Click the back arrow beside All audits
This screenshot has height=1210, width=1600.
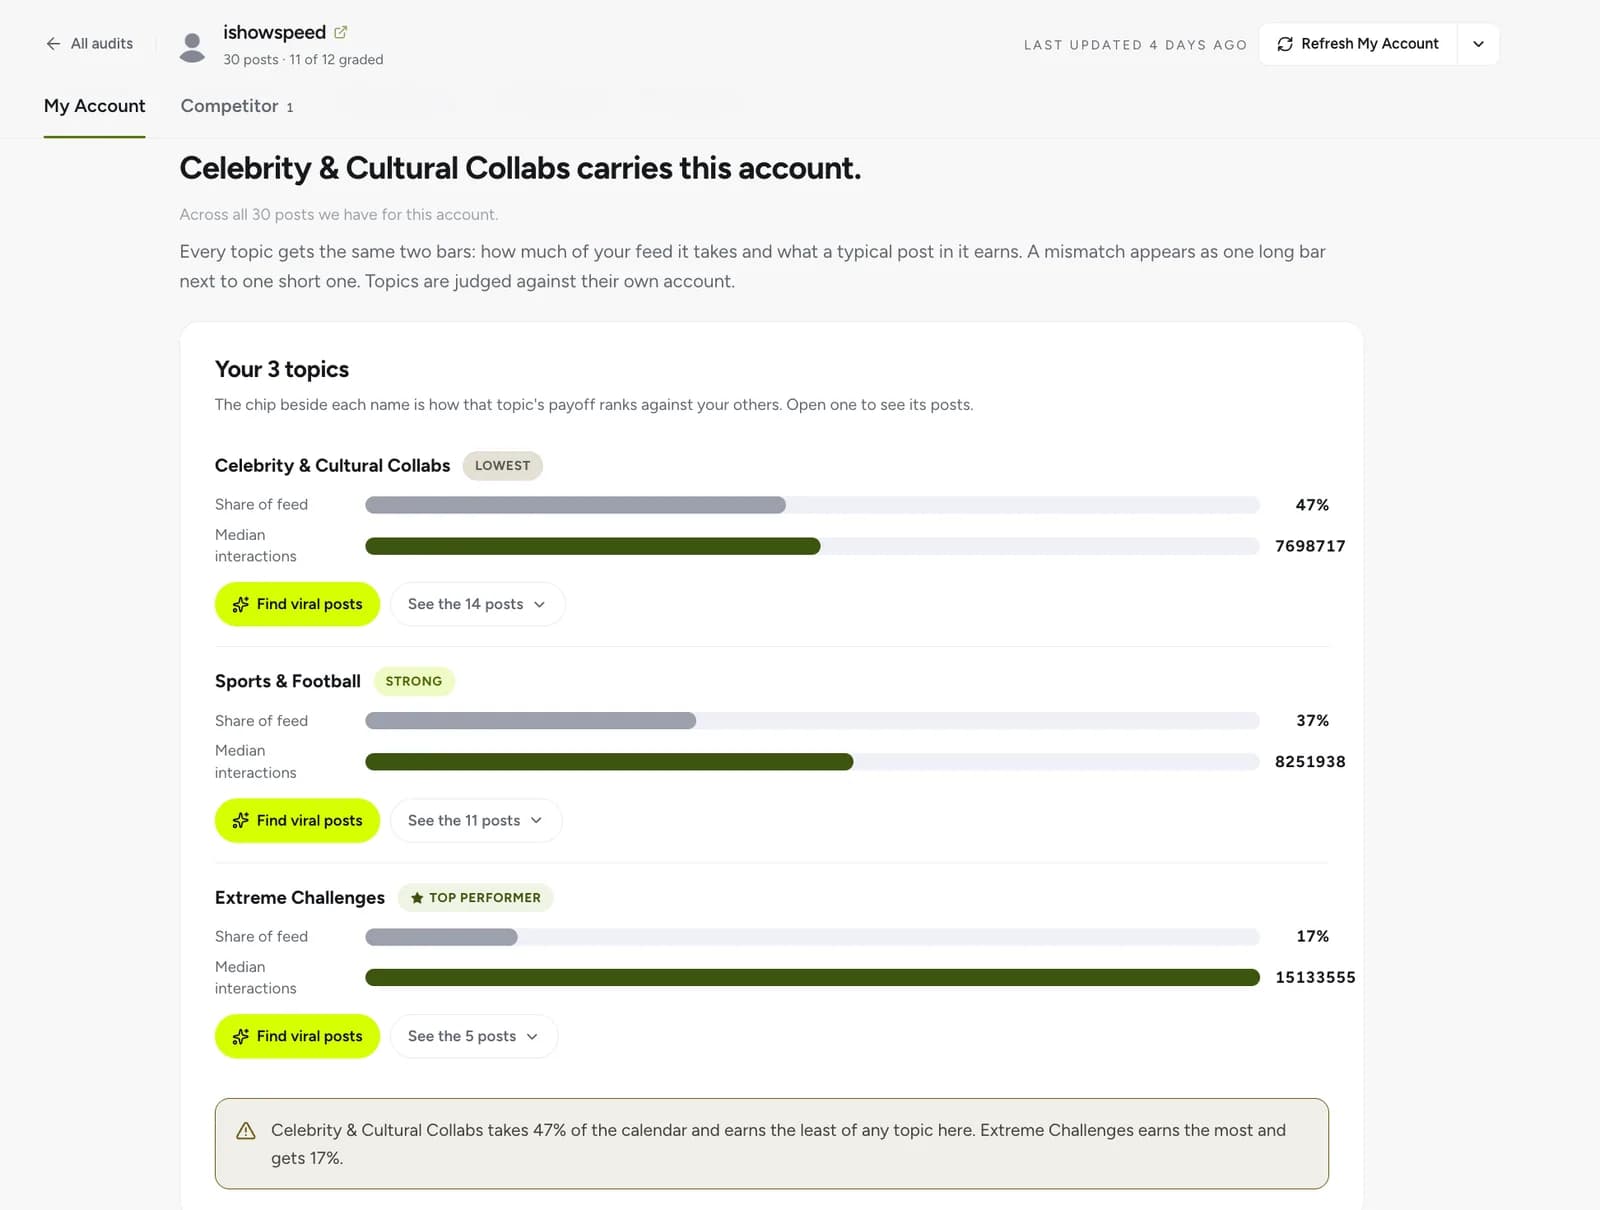[x=53, y=44]
